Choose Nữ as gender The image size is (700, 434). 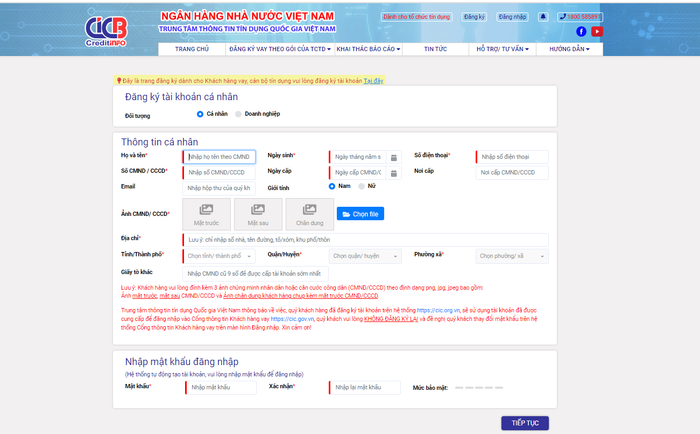pyautogui.click(x=360, y=186)
